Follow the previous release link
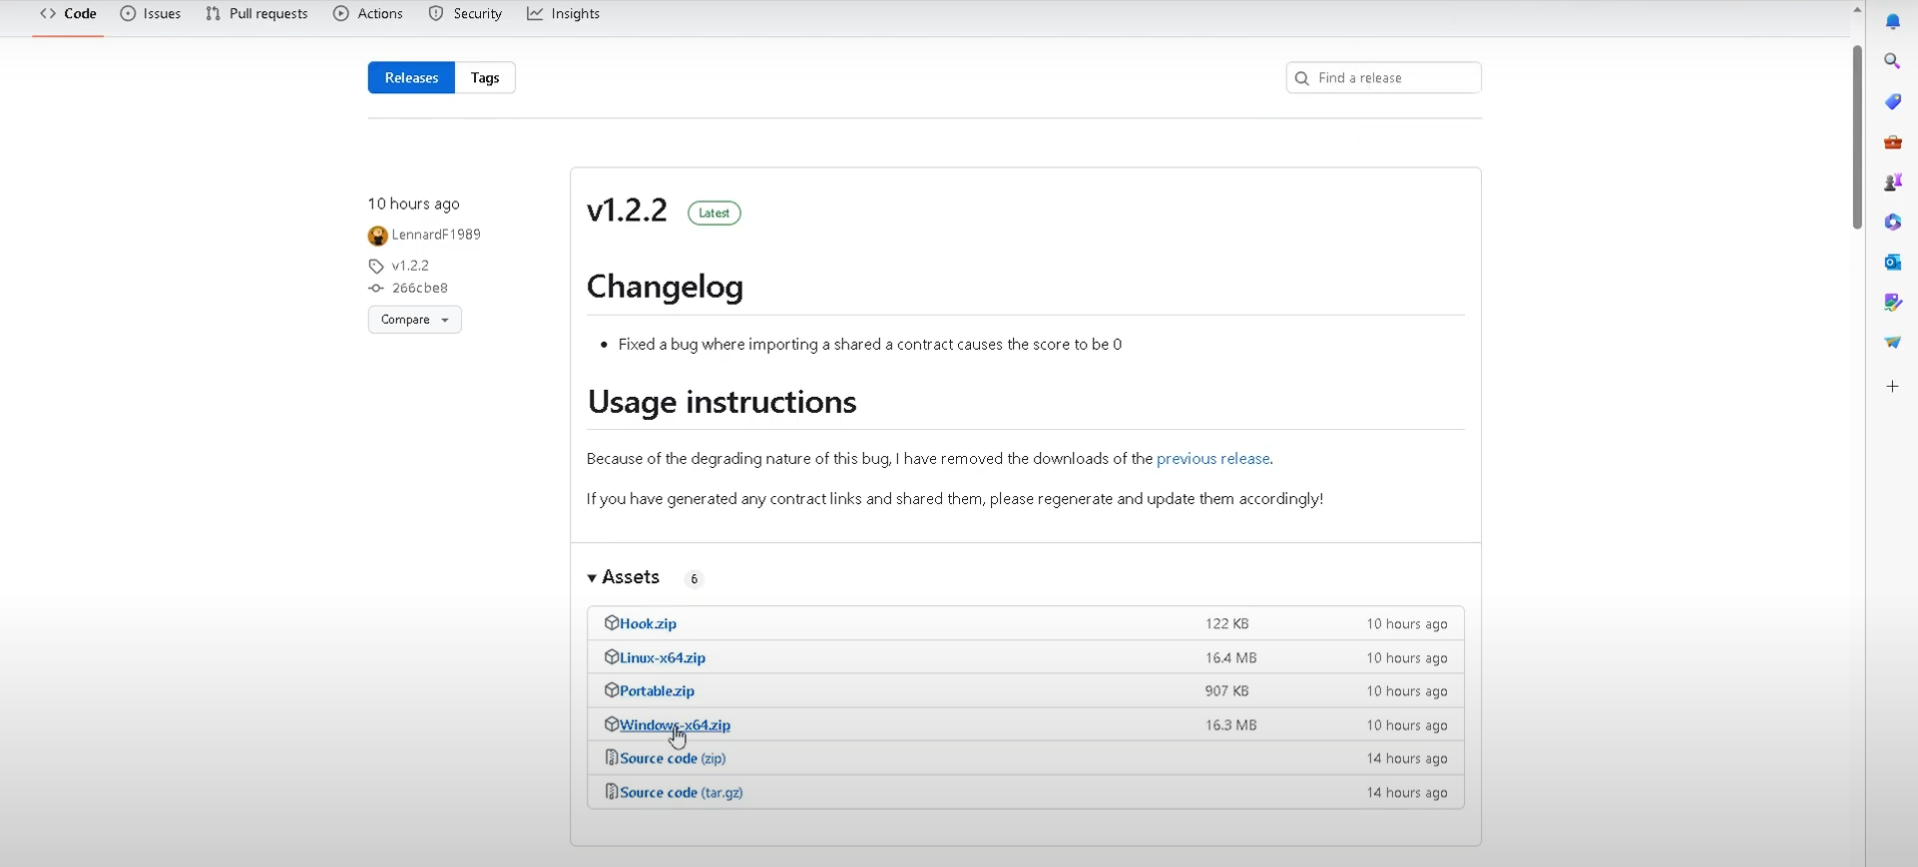1918x867 pixels. click(1212, 459)
